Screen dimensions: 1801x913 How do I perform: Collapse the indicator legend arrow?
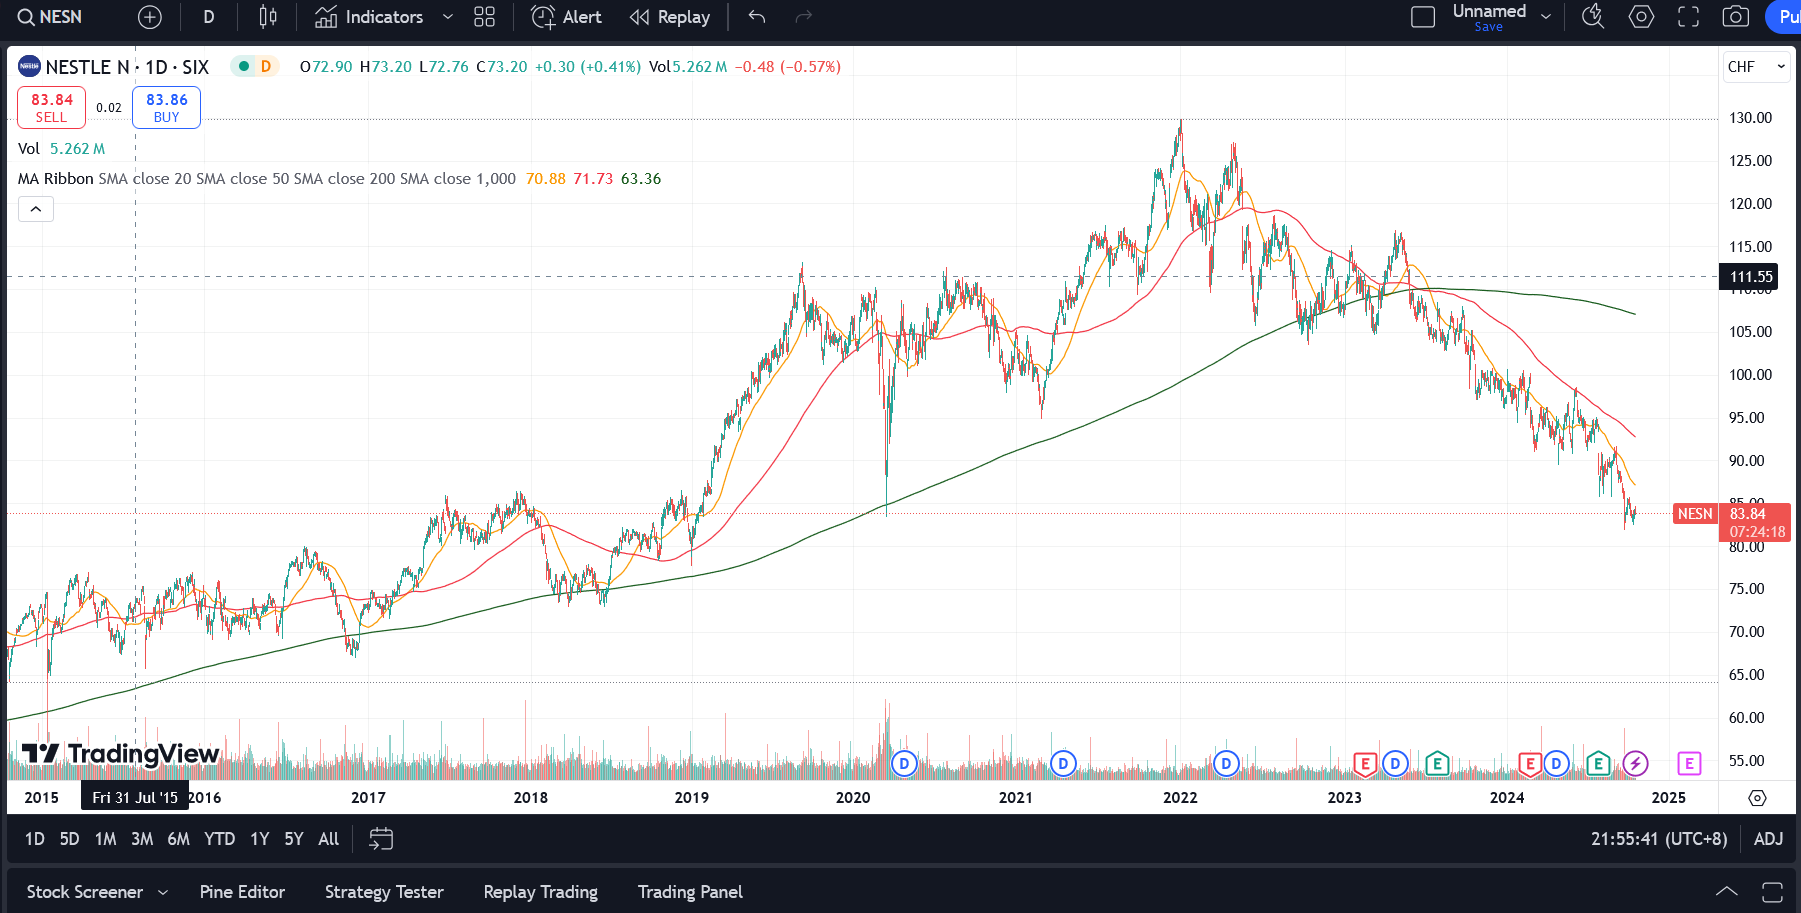pyautogui.click(x=36, y=209)
